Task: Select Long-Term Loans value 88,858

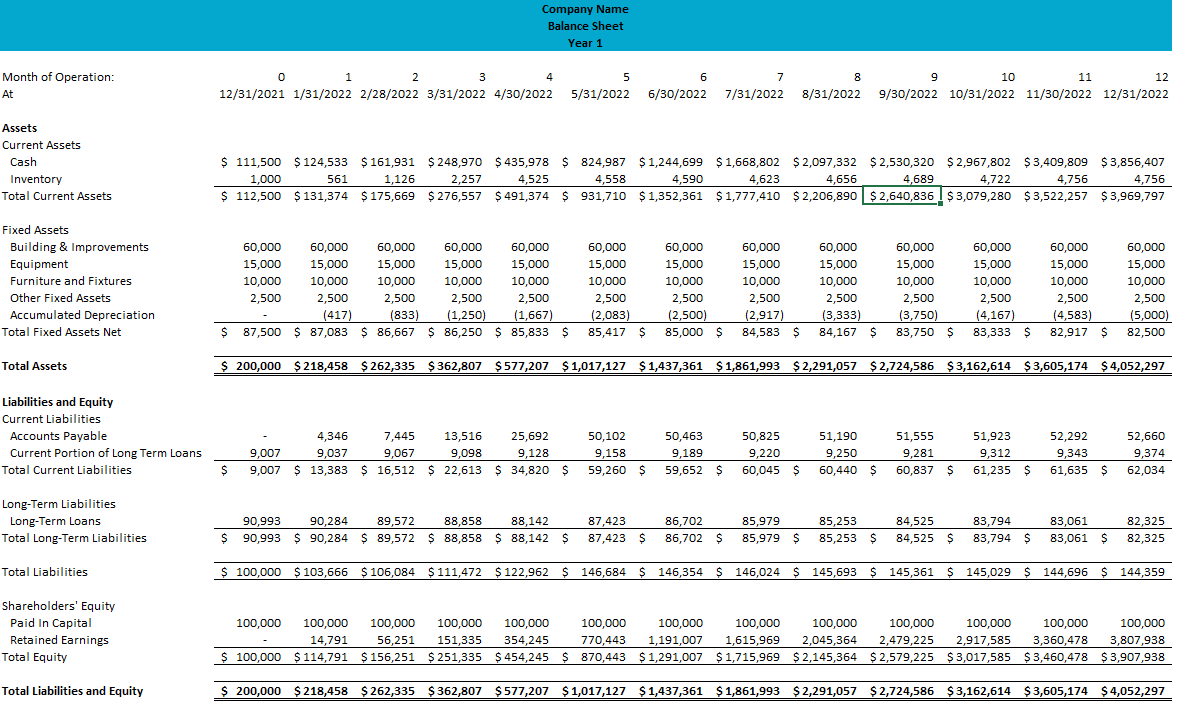Action: tap(462, 521)
